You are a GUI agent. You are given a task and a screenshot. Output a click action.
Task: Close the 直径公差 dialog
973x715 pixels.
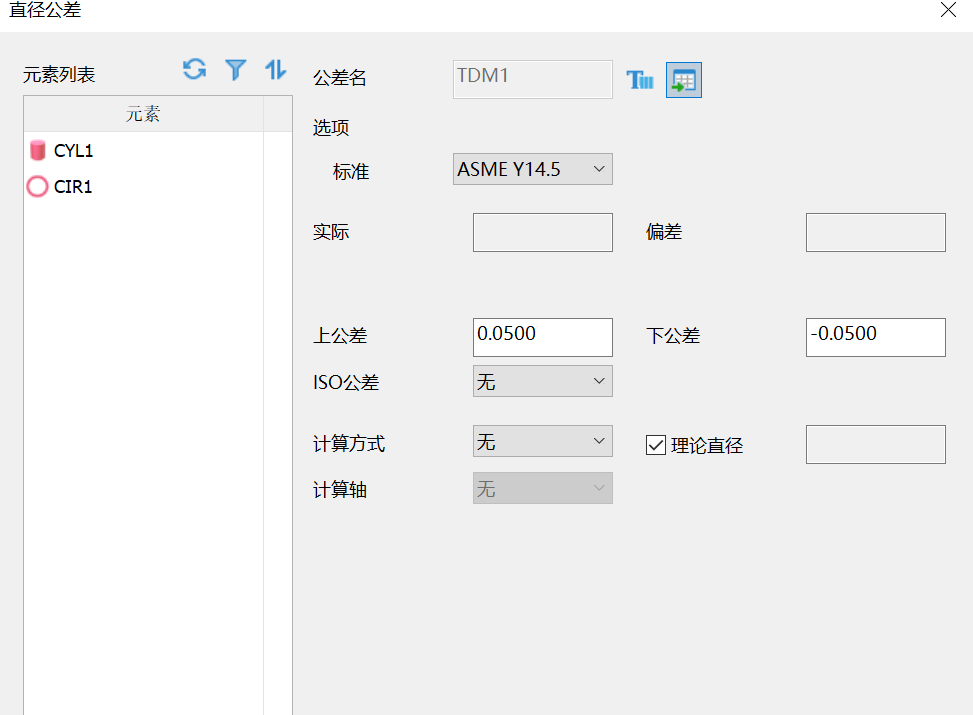click(947, 10)
